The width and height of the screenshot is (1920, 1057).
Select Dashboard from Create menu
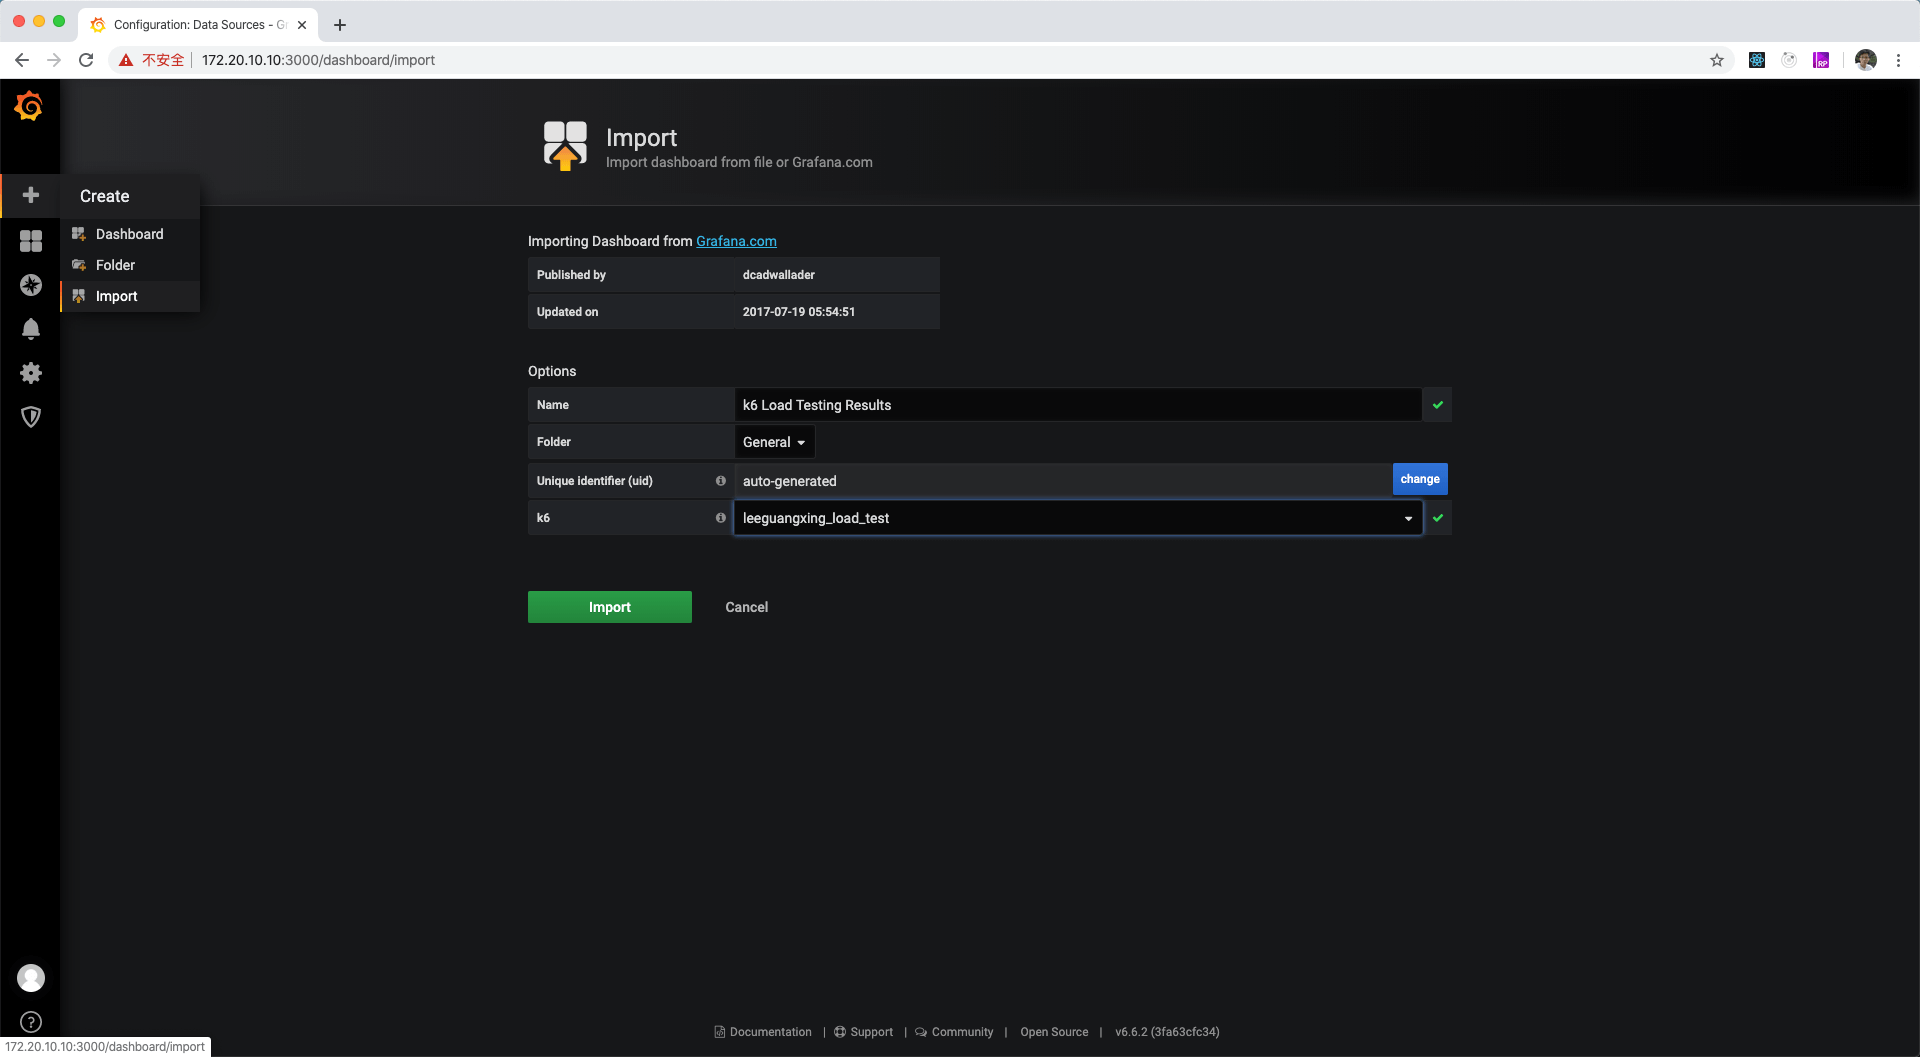point(129,234)
